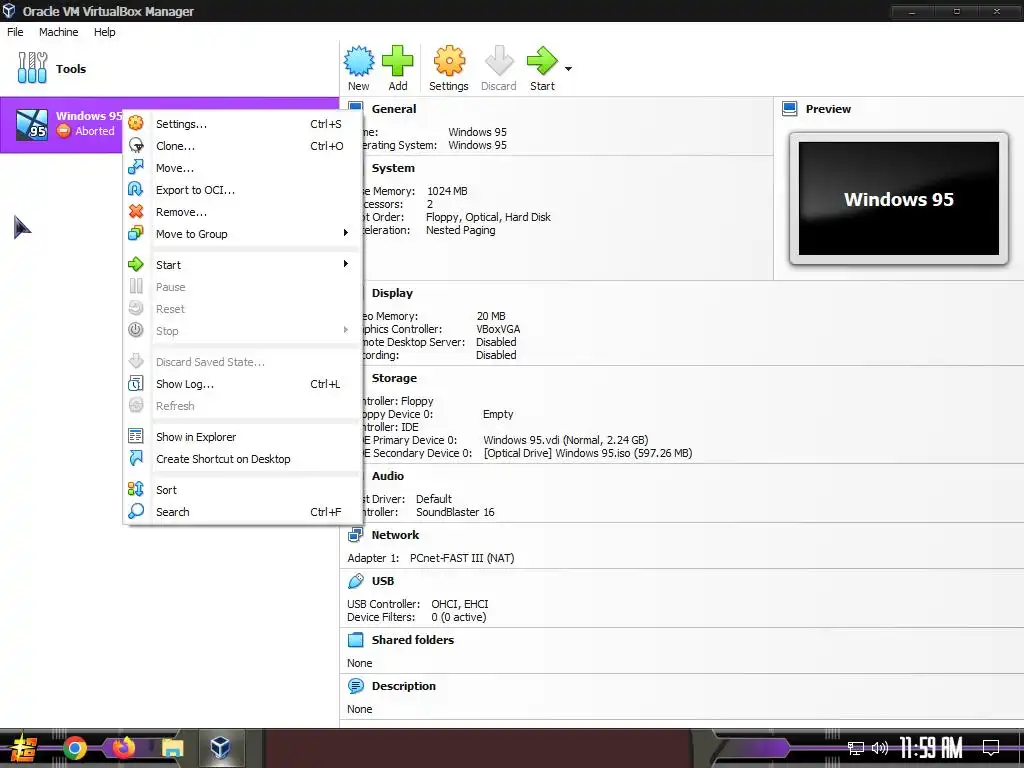Click the gear icon beside Settings... in menu
The width and height of the screenshot is (1024, 768).
(136, 123)
